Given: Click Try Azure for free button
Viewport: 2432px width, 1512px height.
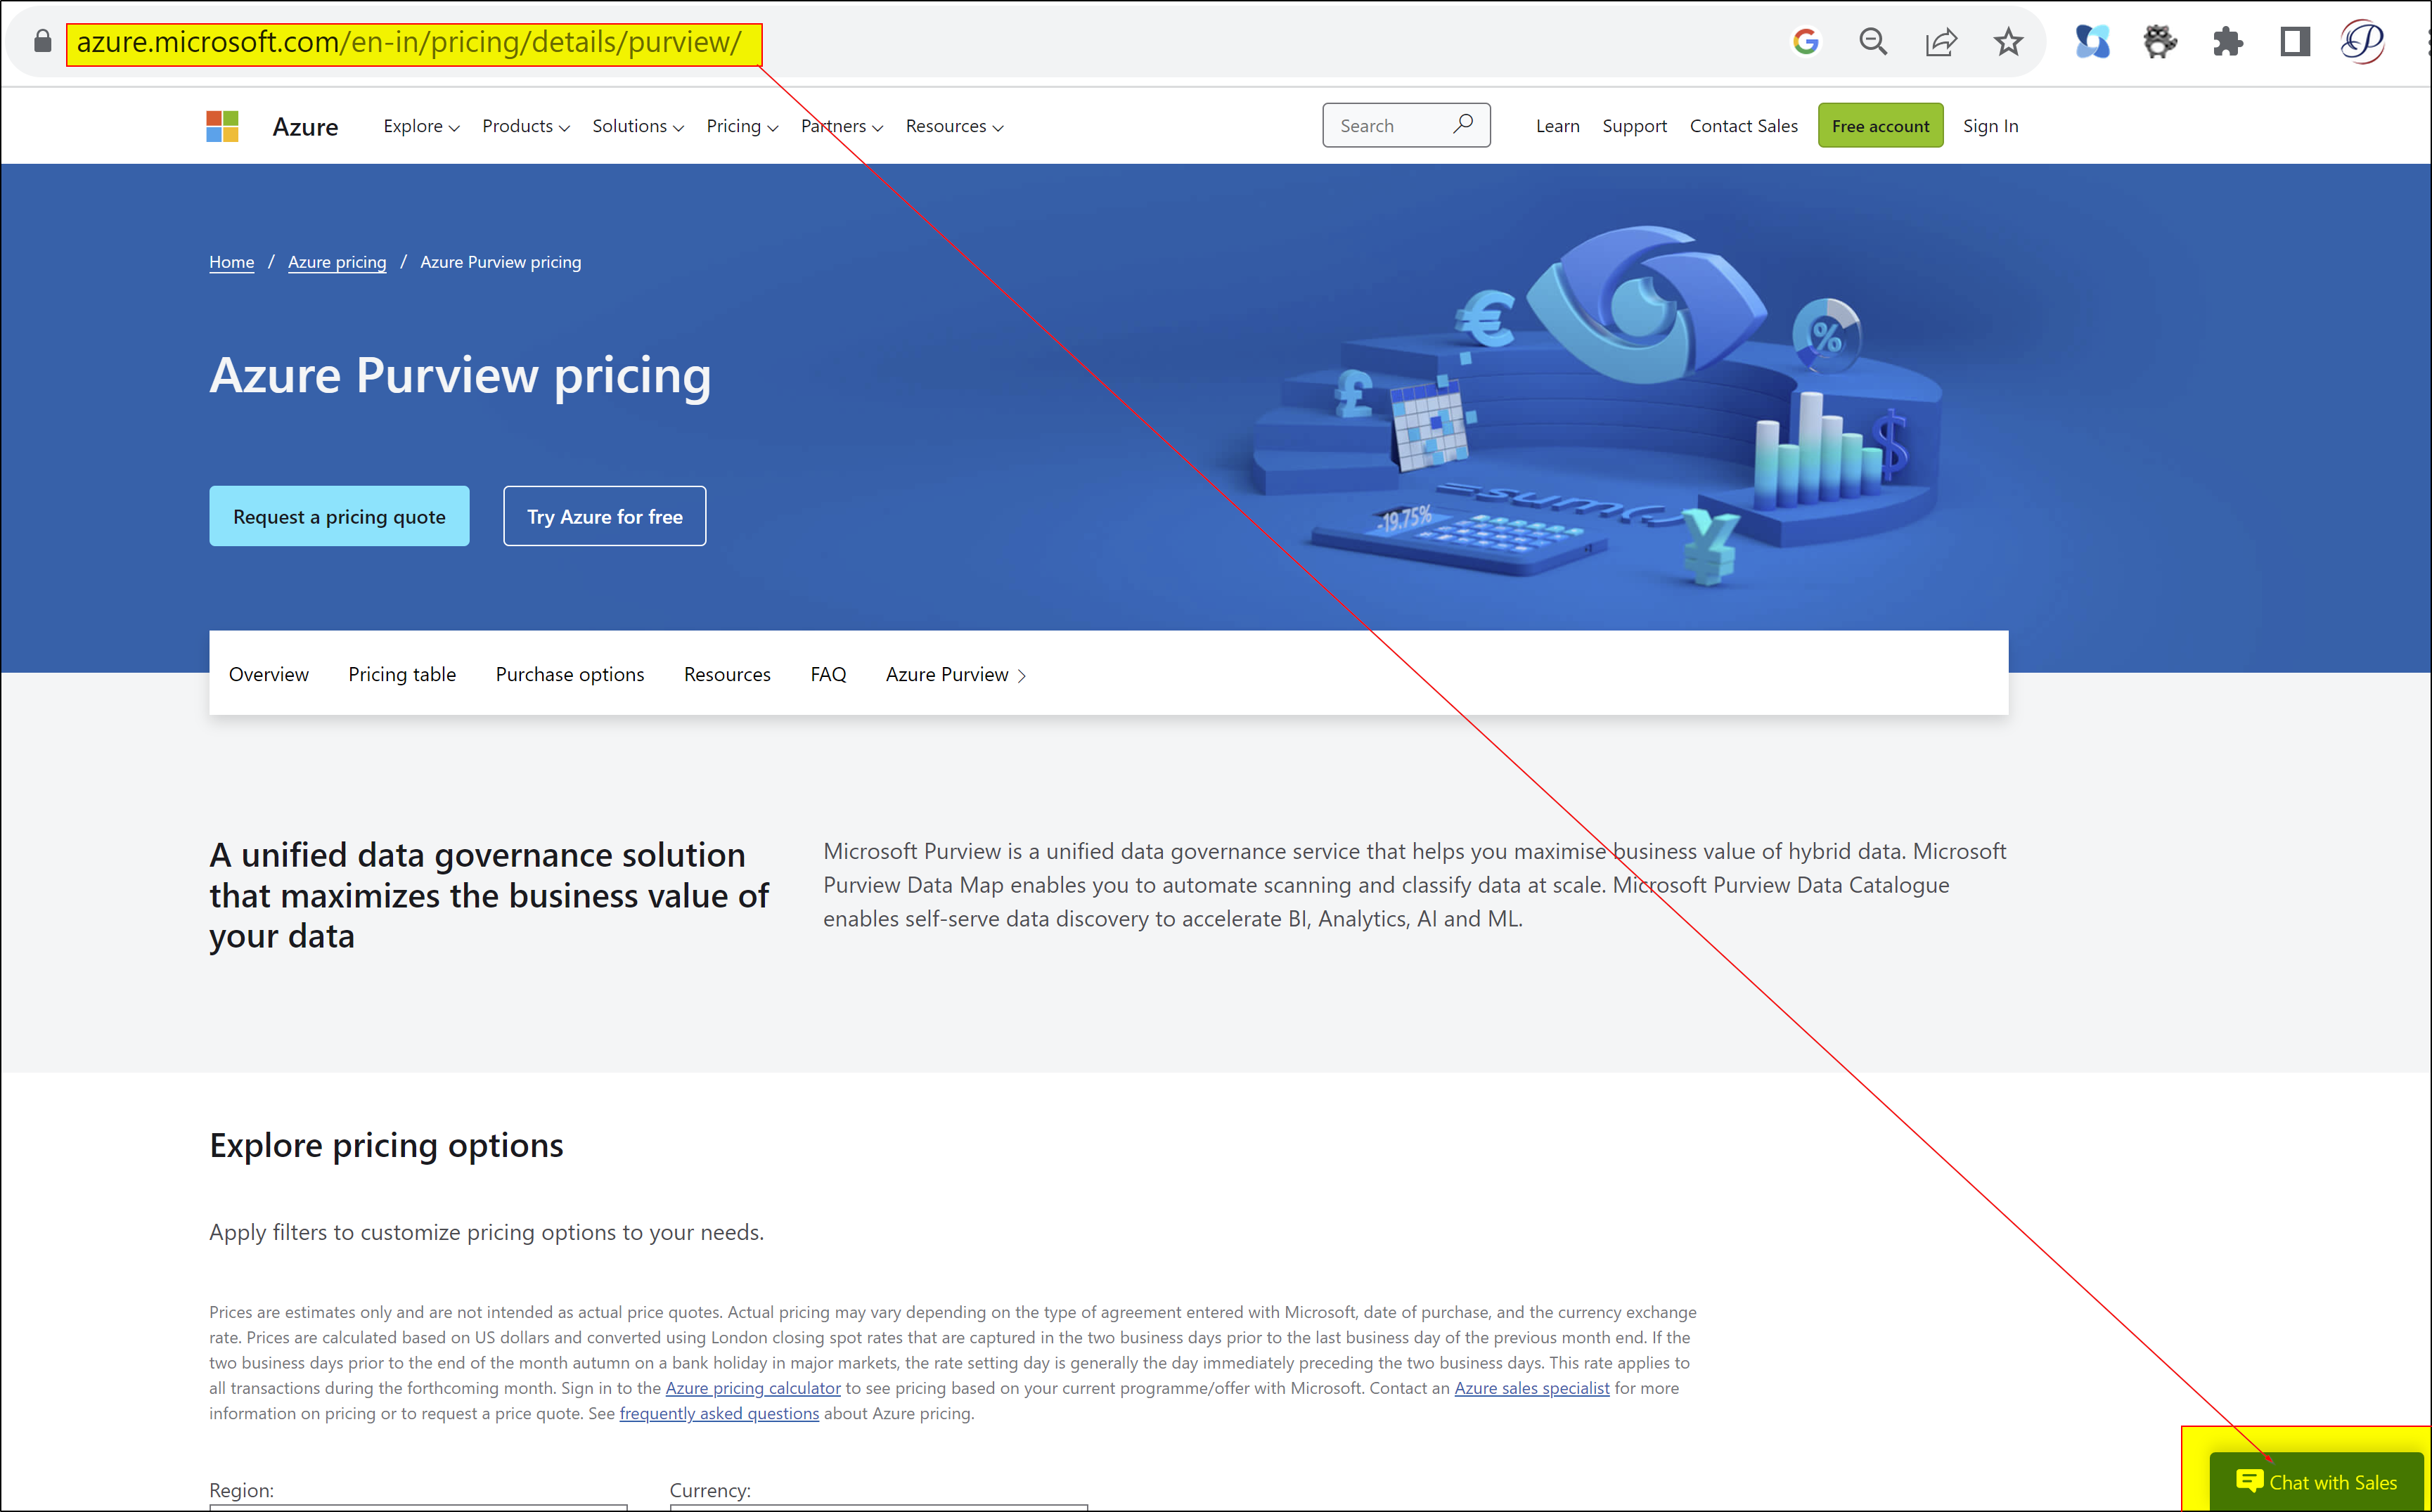Looking at the screenshot, I should click(604, 516).
